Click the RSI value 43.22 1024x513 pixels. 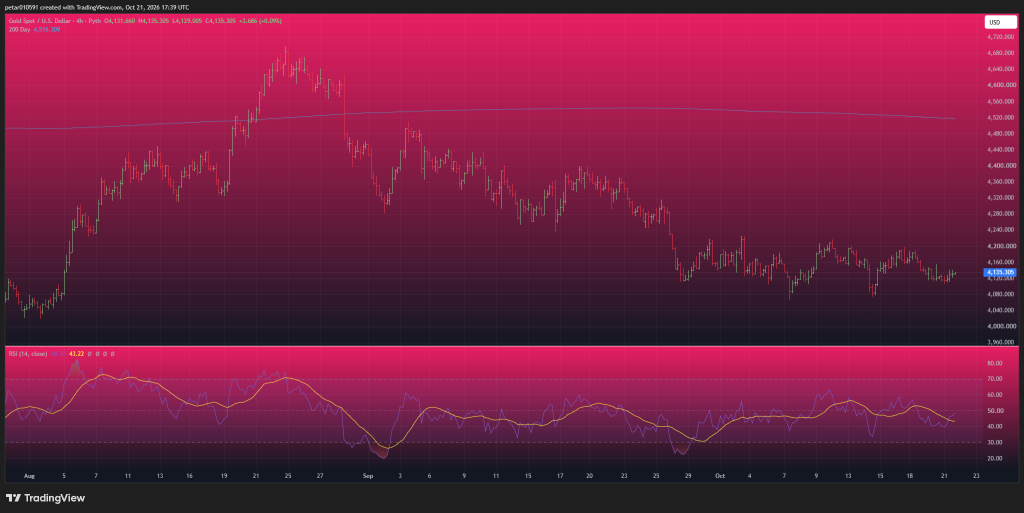(x=77, y=354)
